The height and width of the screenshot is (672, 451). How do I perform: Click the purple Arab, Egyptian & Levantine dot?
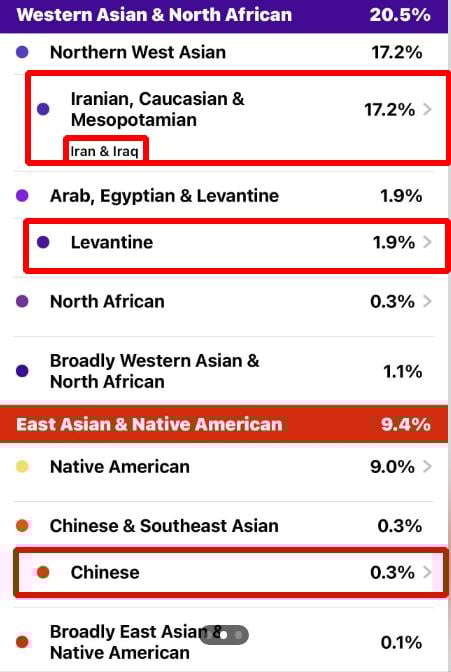point(22,196)
